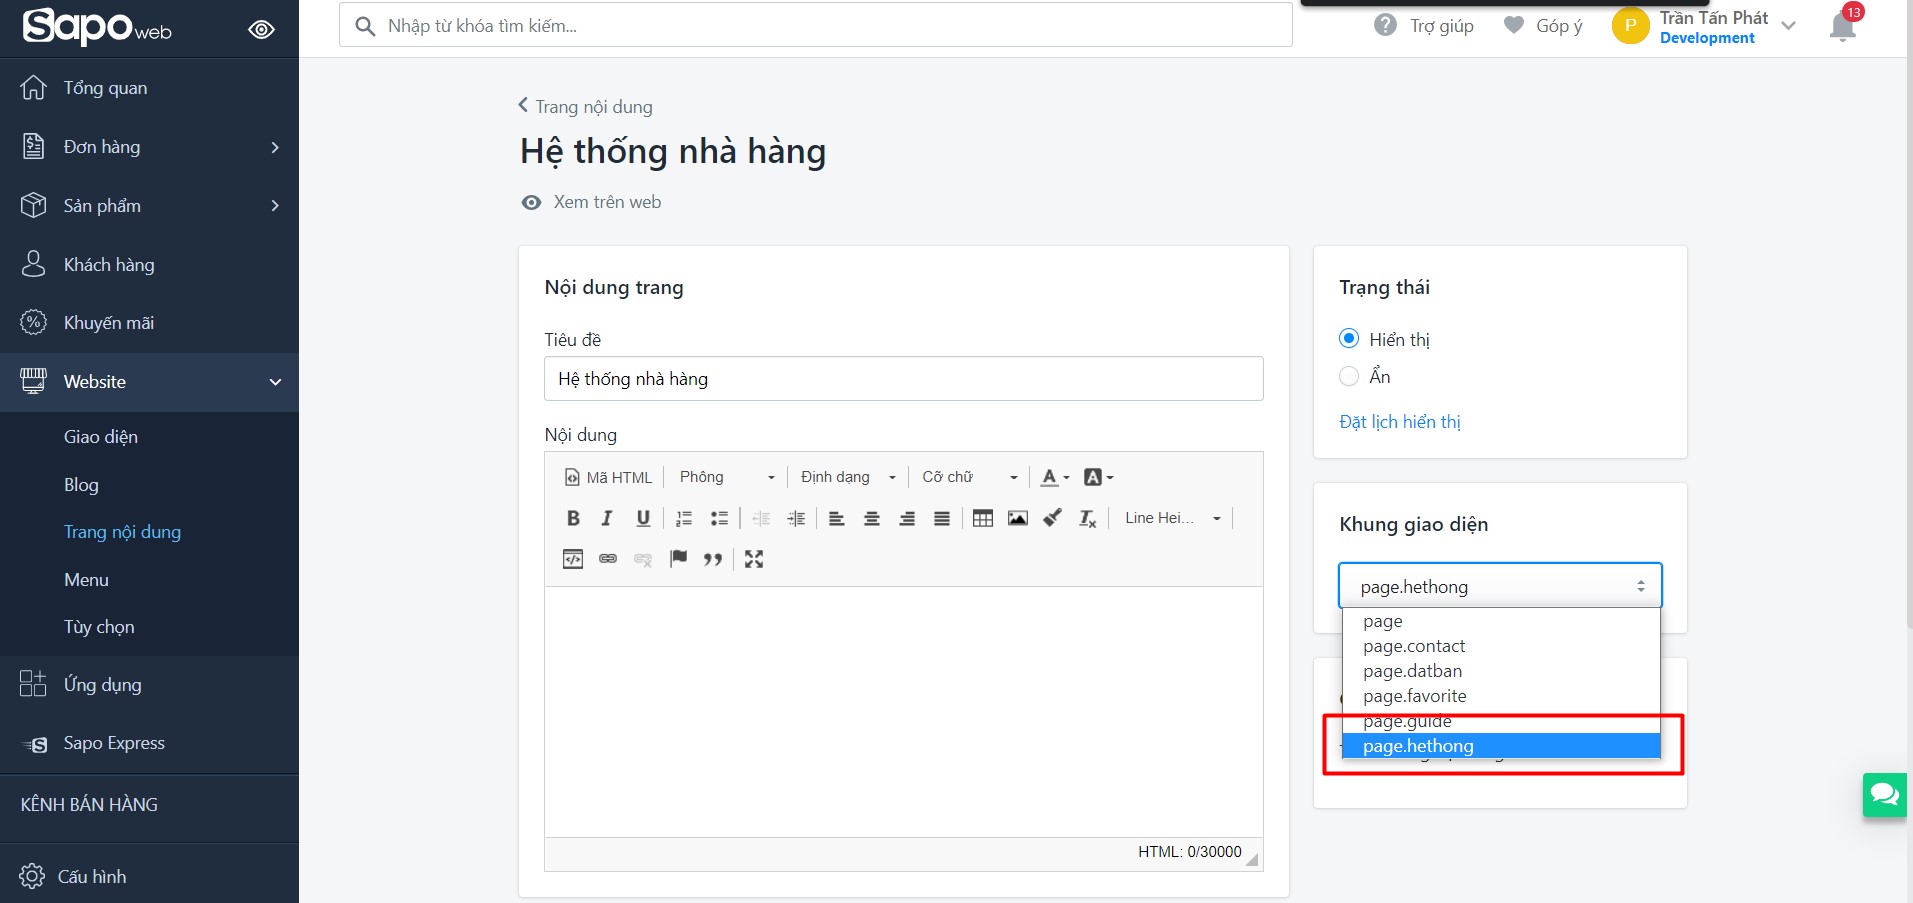Expand the Sản phẩm submenu arrow
1913x903 pixels.
point(275,206)
